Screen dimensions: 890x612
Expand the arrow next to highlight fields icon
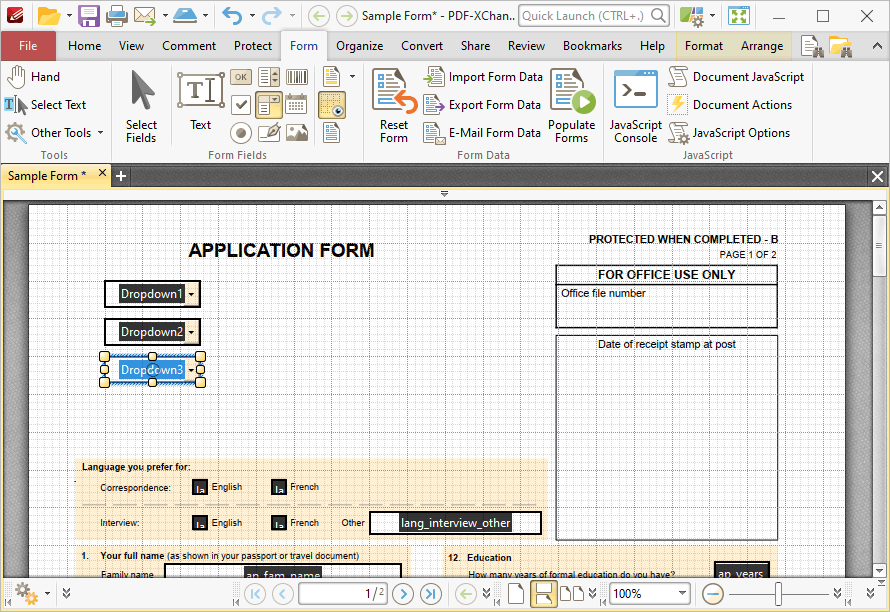pos(352,77)
